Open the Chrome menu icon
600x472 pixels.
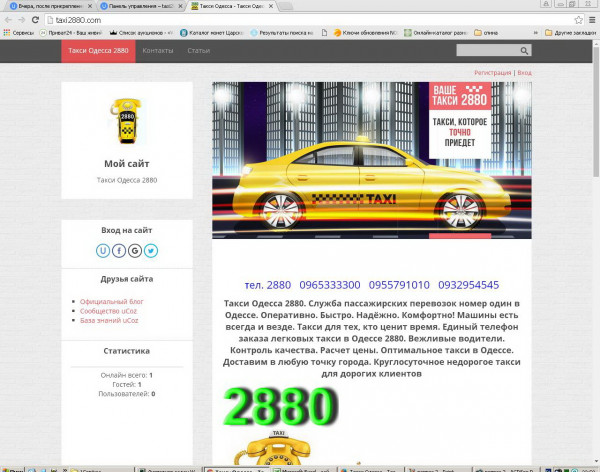tap(591, 19)
